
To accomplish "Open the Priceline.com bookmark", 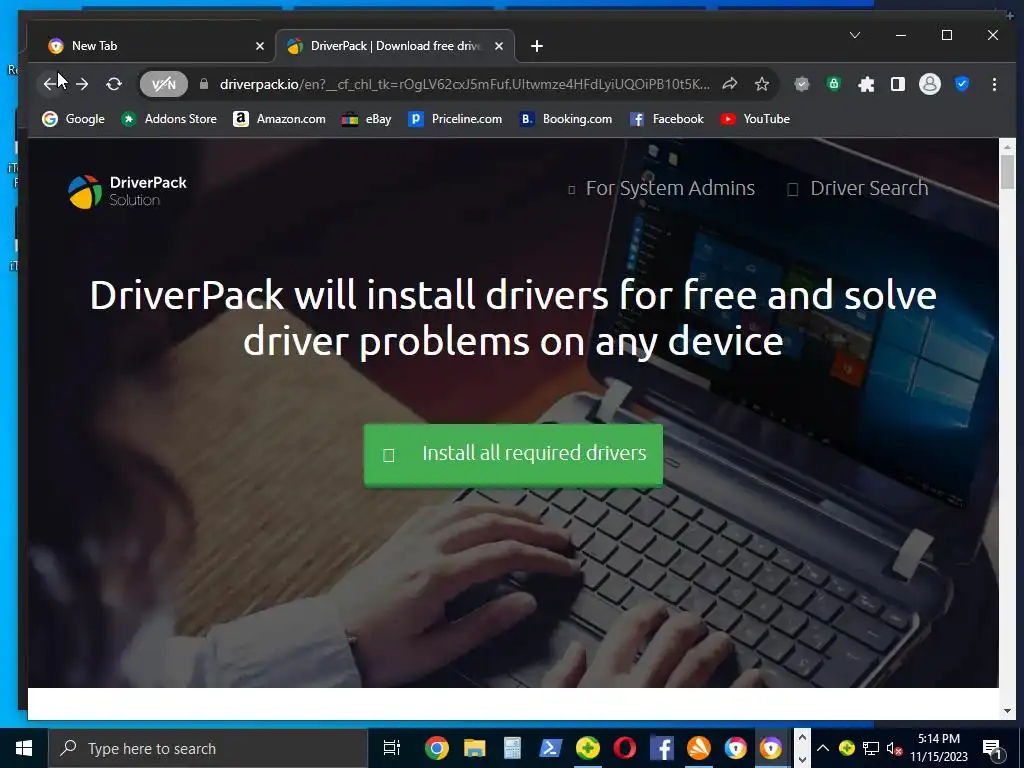I will click(455, 119).
